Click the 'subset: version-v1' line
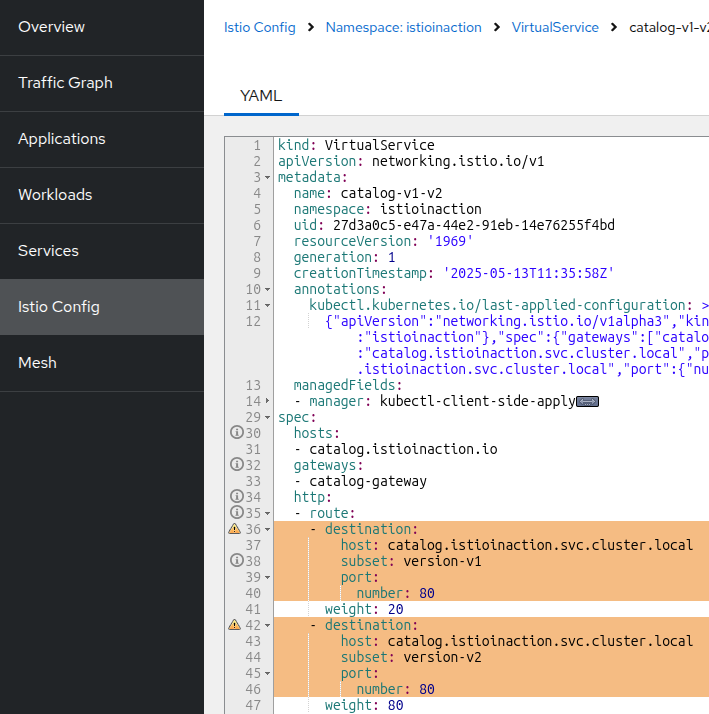The image size is (709, 714). point(411,561)
